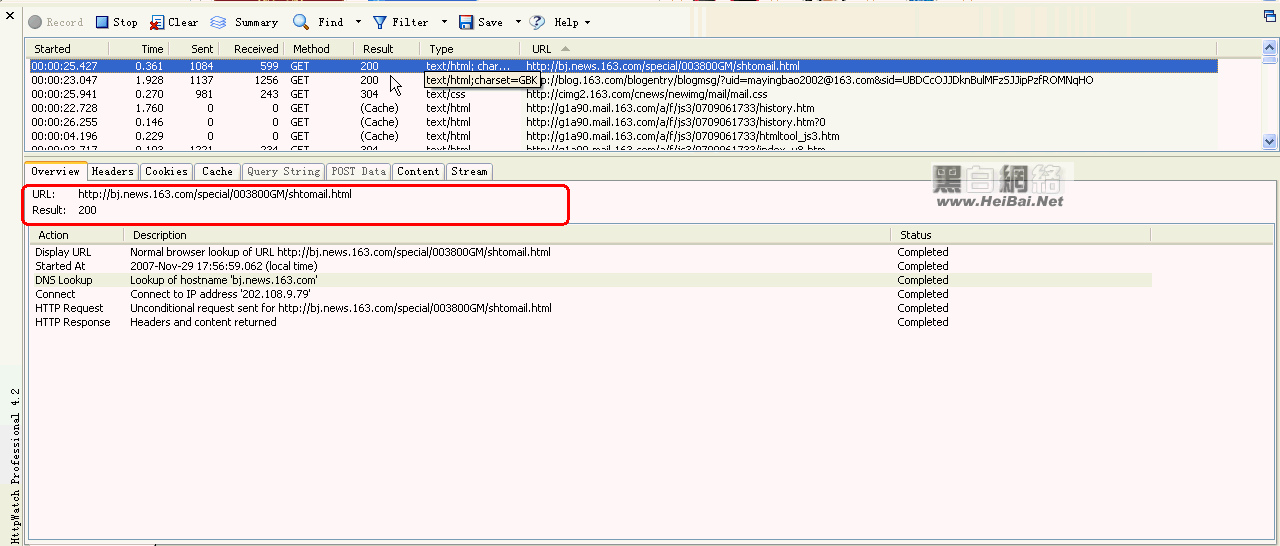Select the Connect action row
This screenshot has width=1280, height=546.
pos(591,294)
